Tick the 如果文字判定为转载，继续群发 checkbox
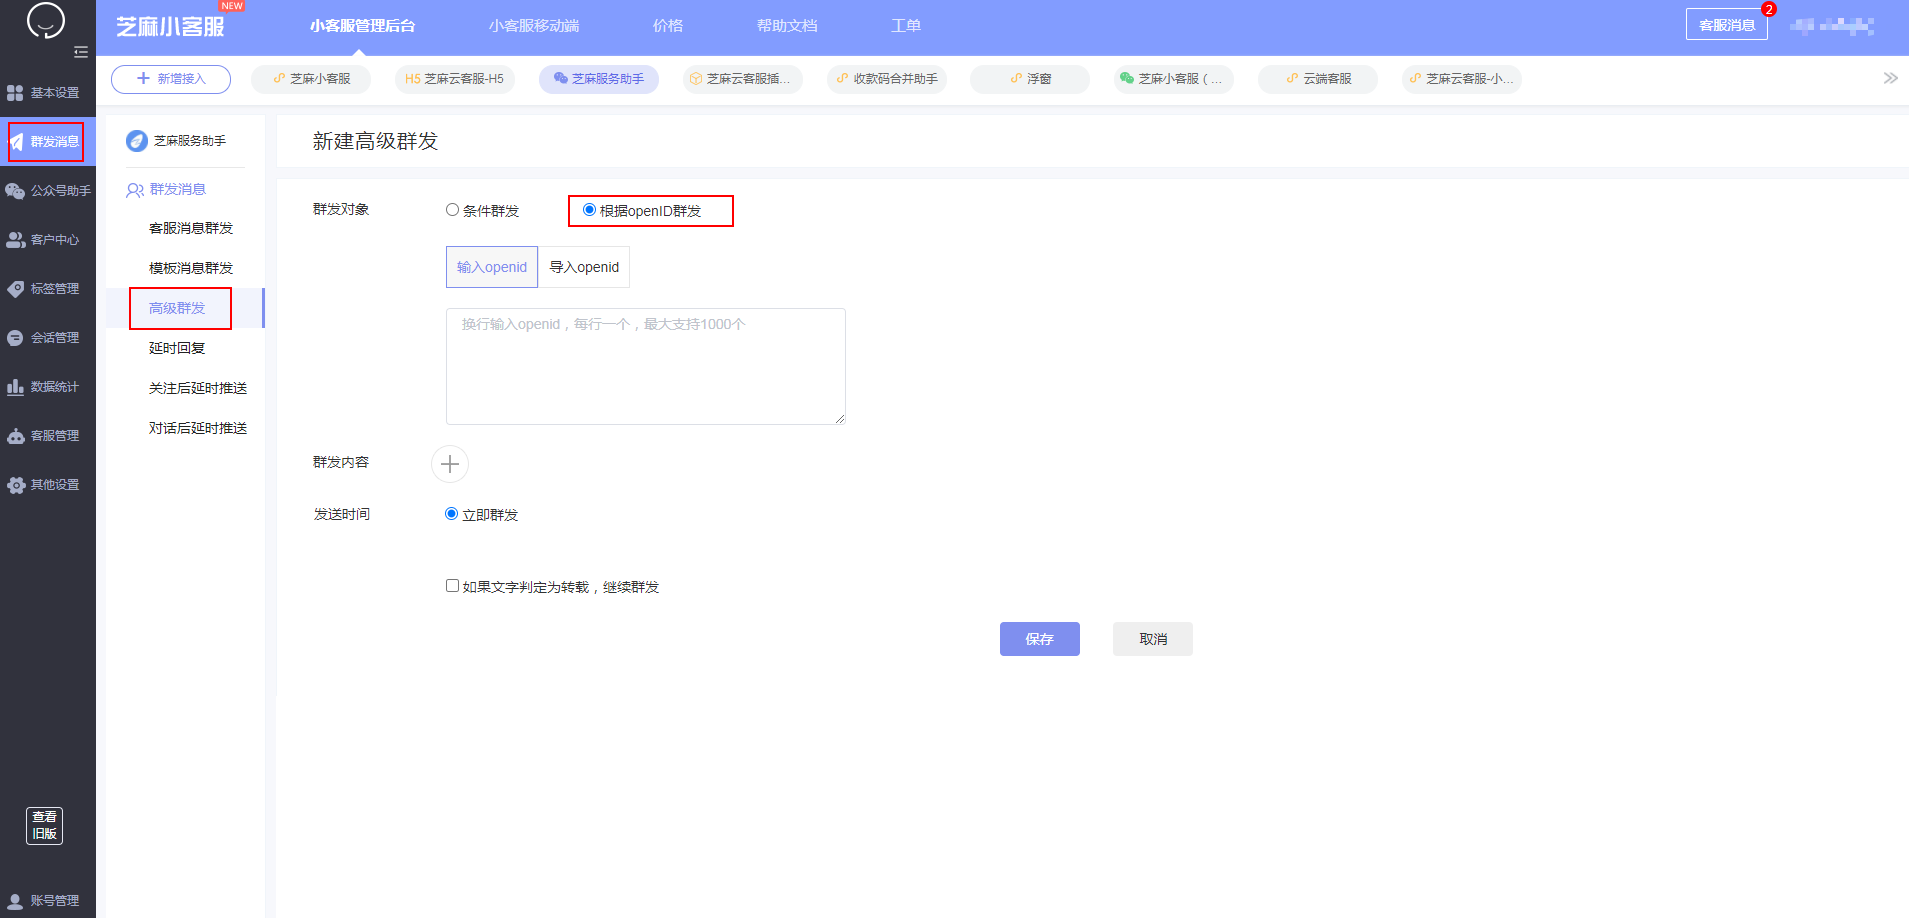Screen dimensions: 1909x918 click(452, 586)
